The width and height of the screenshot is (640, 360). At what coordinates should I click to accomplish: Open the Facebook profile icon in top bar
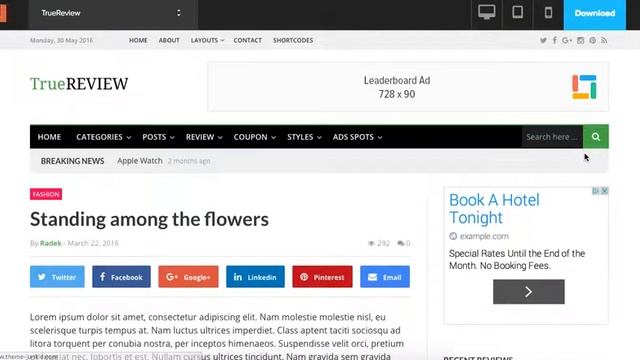555,40
